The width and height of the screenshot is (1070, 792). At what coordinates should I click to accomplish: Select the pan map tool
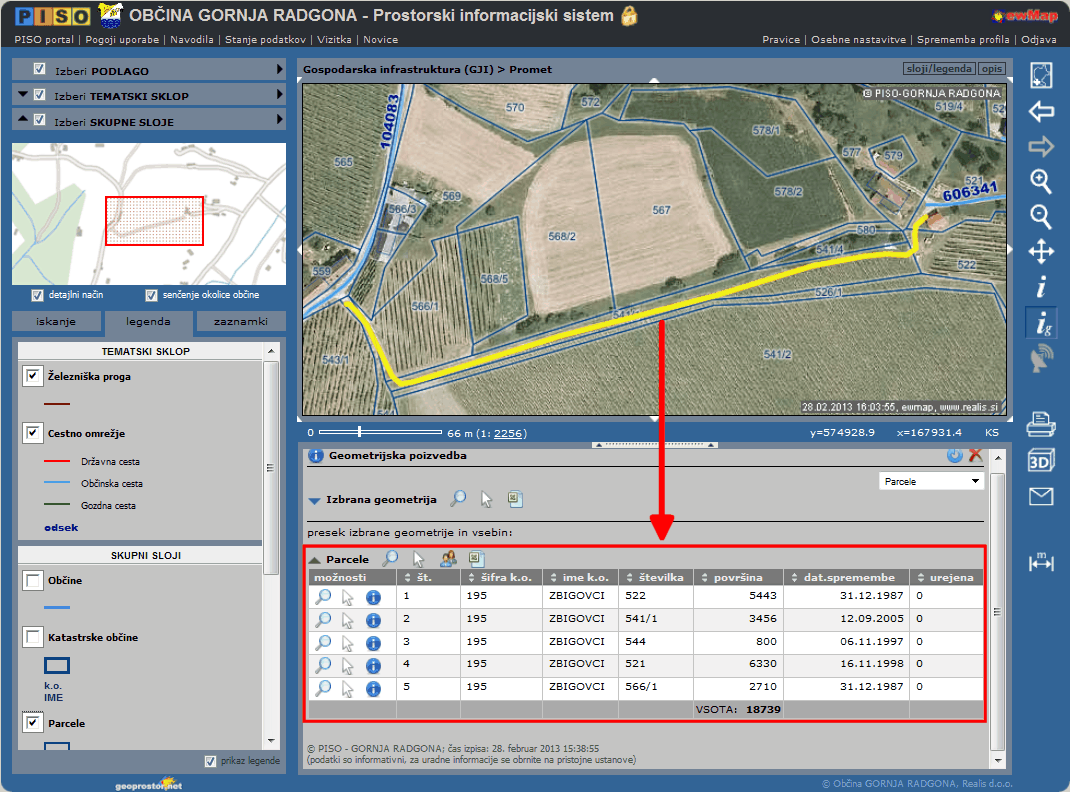click(1041, 251)
